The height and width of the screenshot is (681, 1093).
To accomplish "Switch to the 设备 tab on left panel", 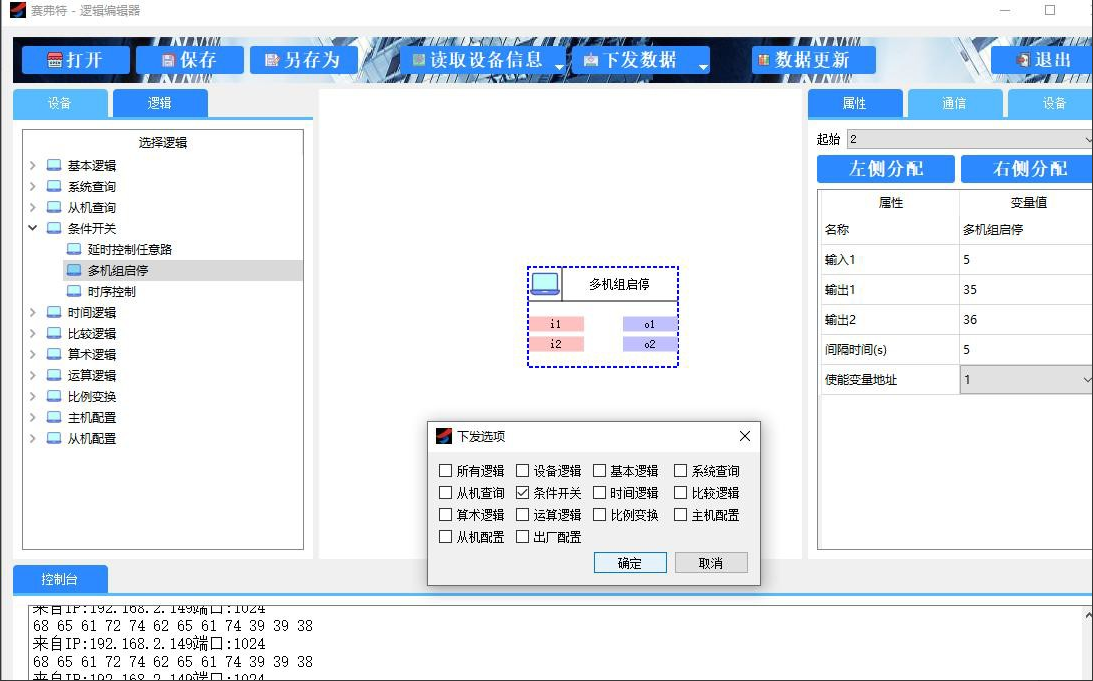I will [x=60, y=104].
